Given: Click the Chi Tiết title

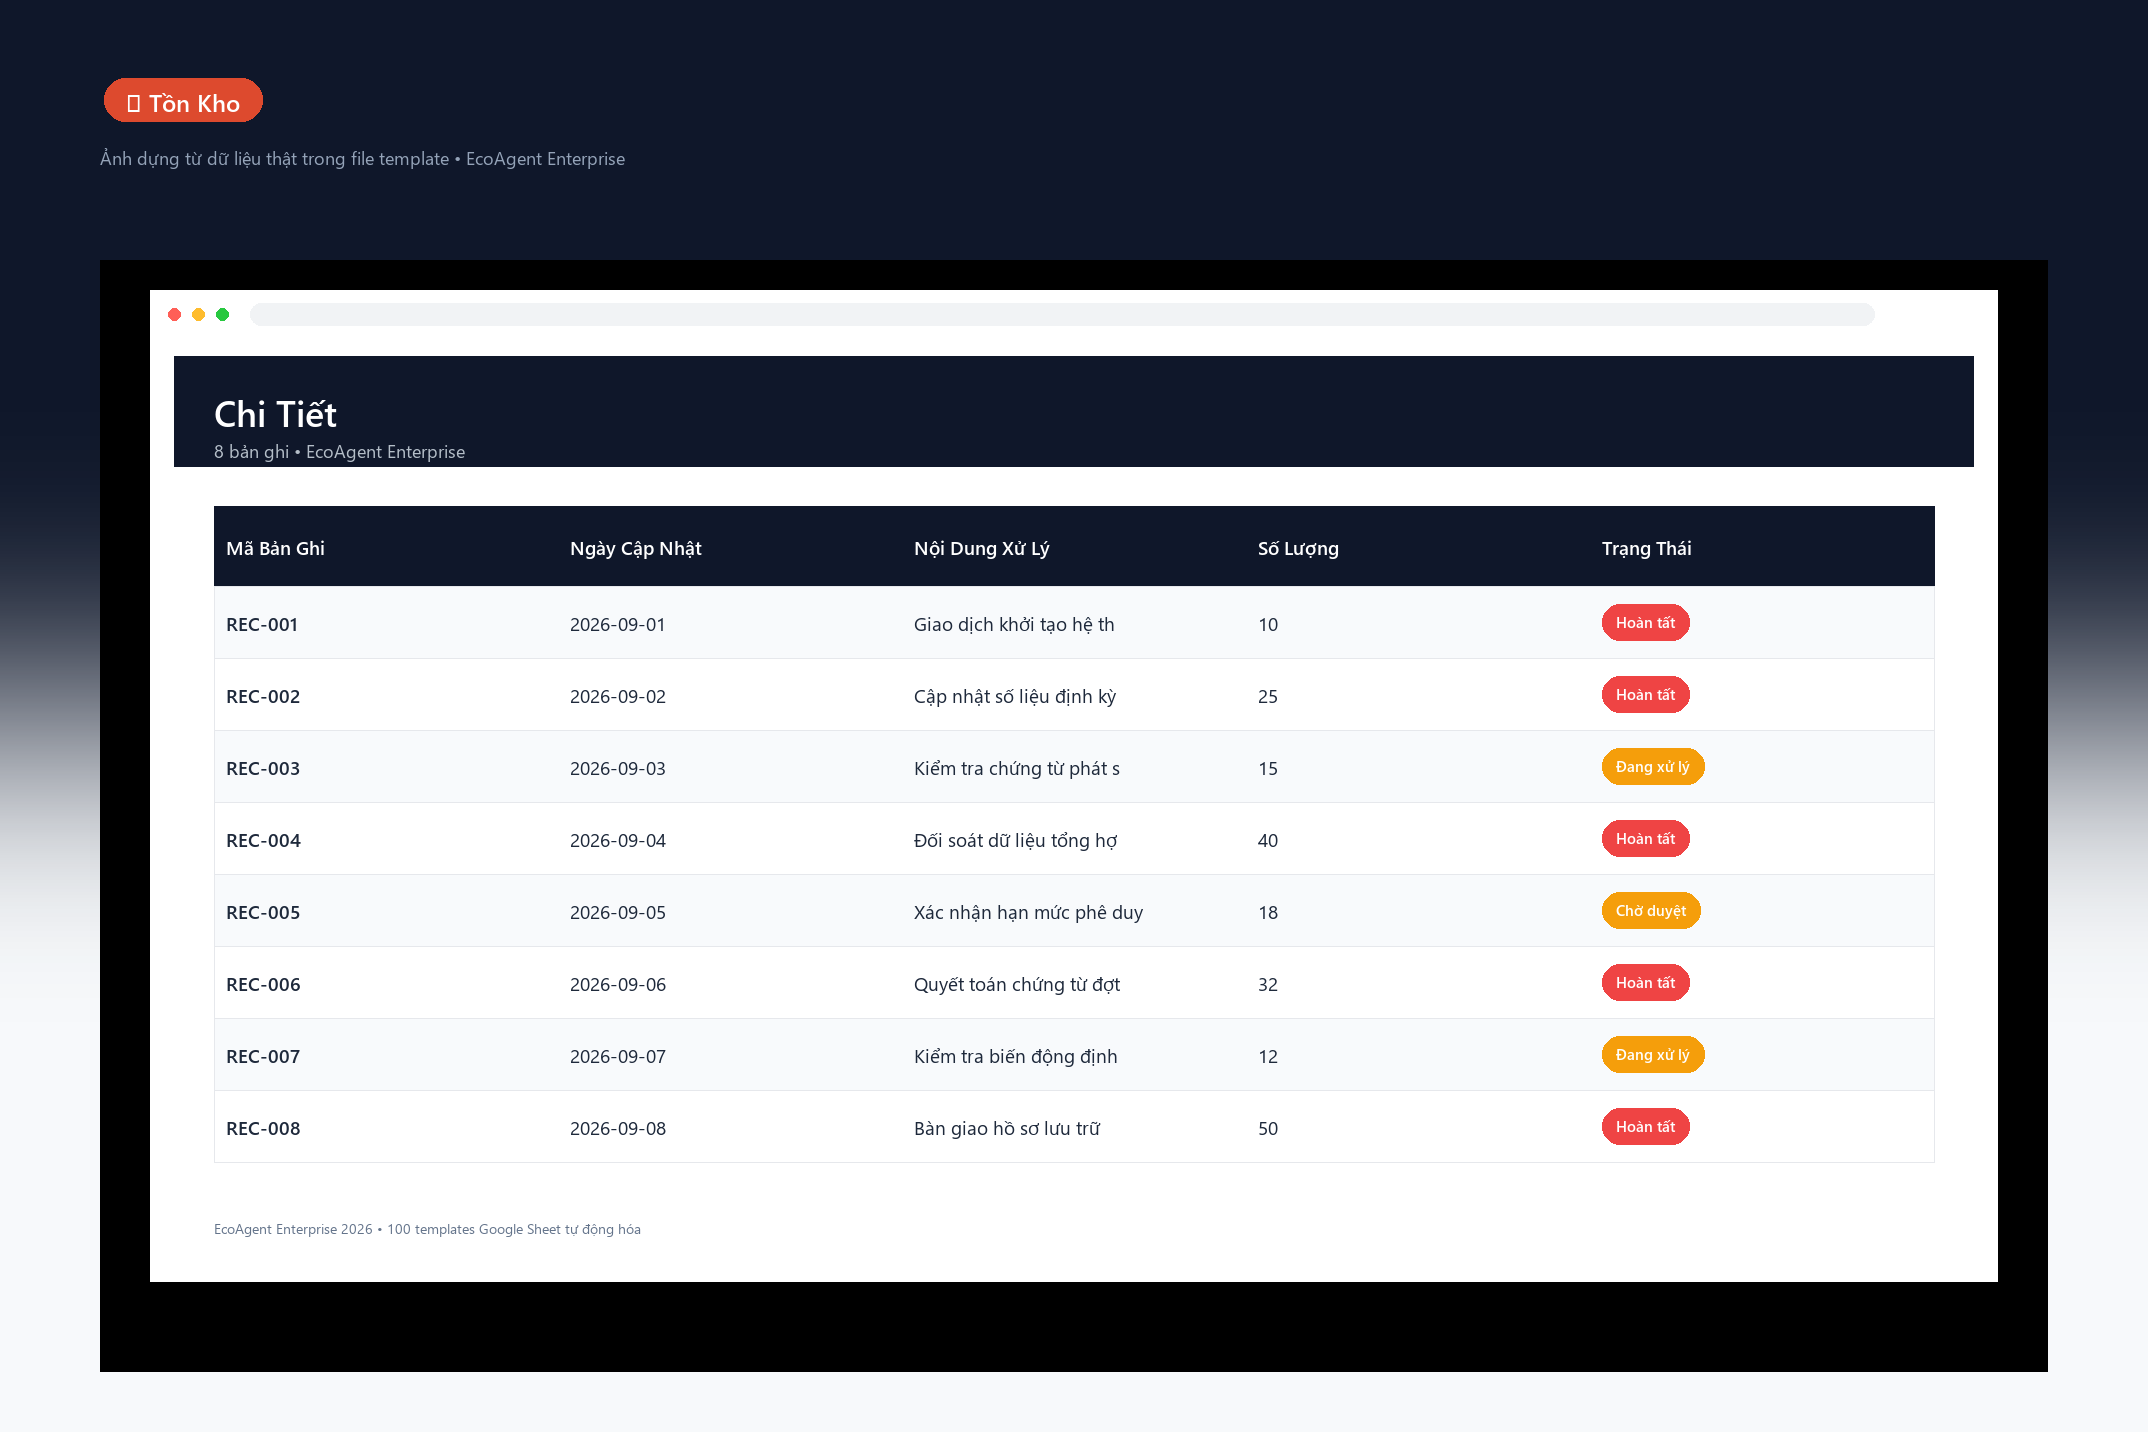Looking at the screenshot, I should [x=275, y=414].
